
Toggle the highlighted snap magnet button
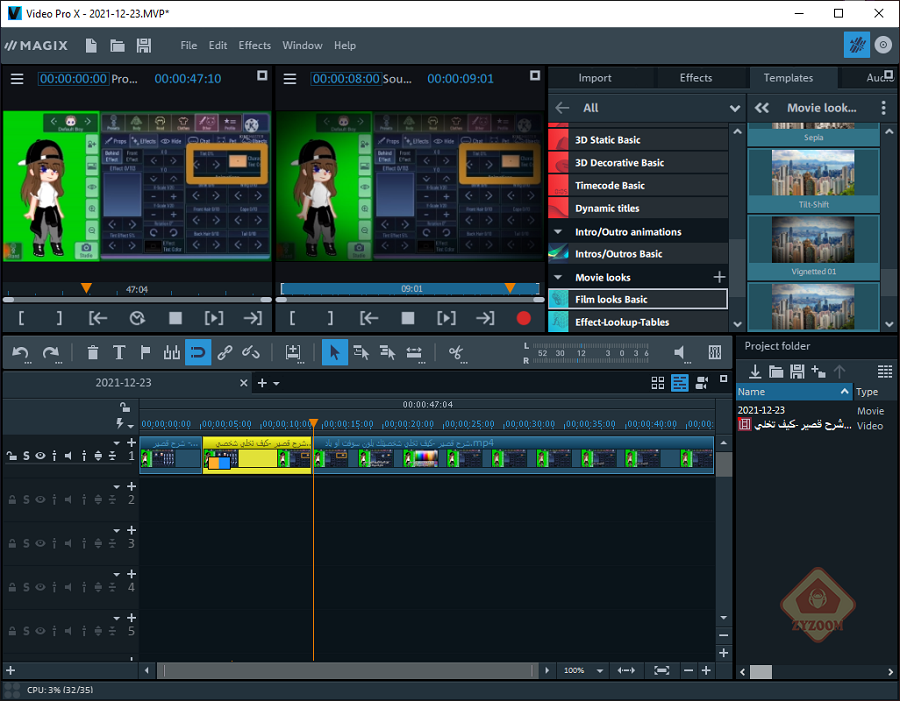tap(198, 353)
